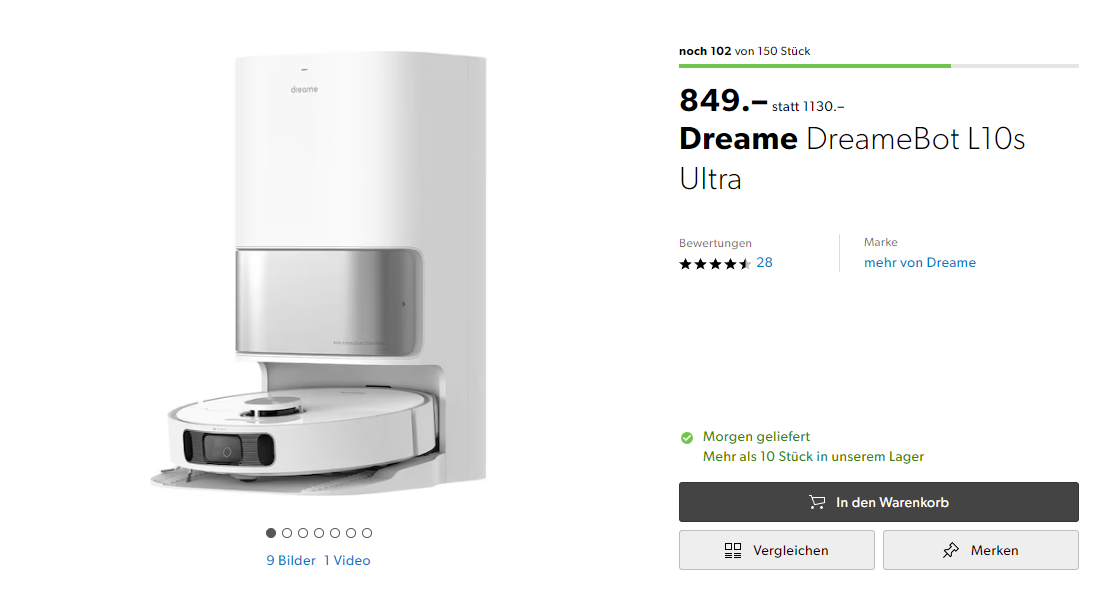Image resolution: width=1103 pixels, height=601 pixels.
Task: Open the 1 Video link
Action: (x=348, y=560)
